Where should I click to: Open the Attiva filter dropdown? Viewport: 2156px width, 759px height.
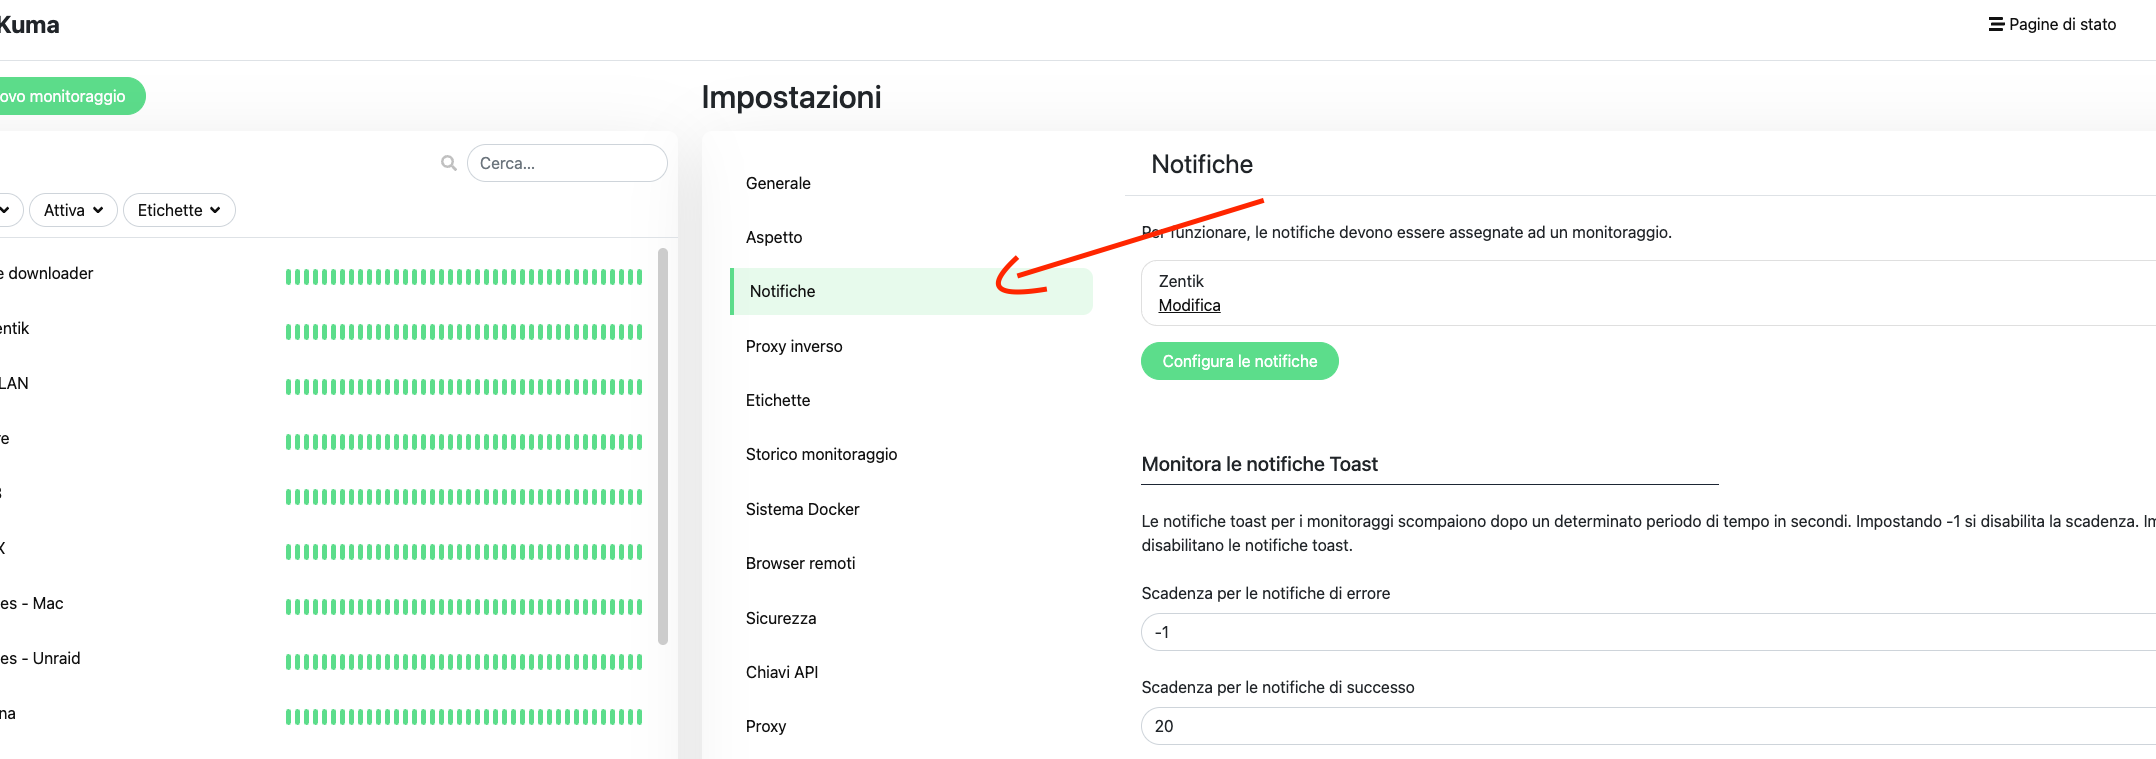(73, 210)
